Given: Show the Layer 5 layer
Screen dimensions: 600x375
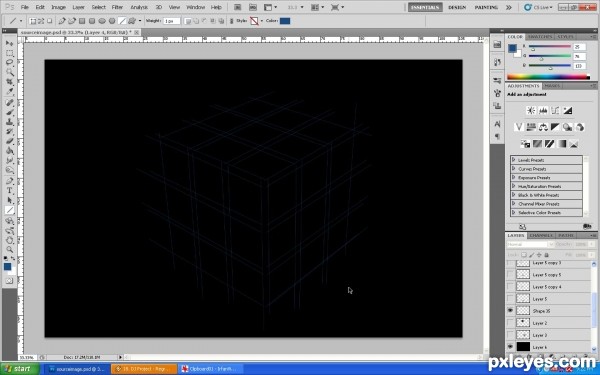Looking at the screenshot, I should [x=510, y=298].
